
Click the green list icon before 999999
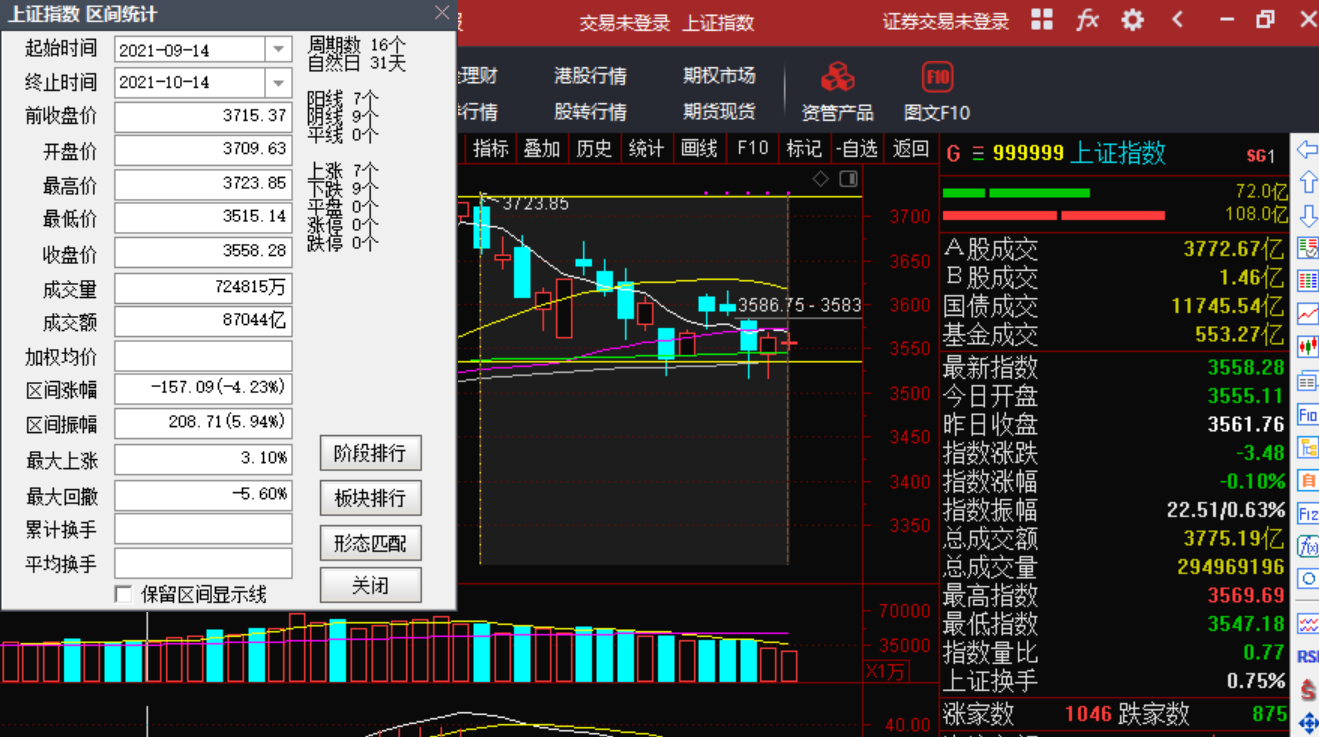[x=978, y=154]
